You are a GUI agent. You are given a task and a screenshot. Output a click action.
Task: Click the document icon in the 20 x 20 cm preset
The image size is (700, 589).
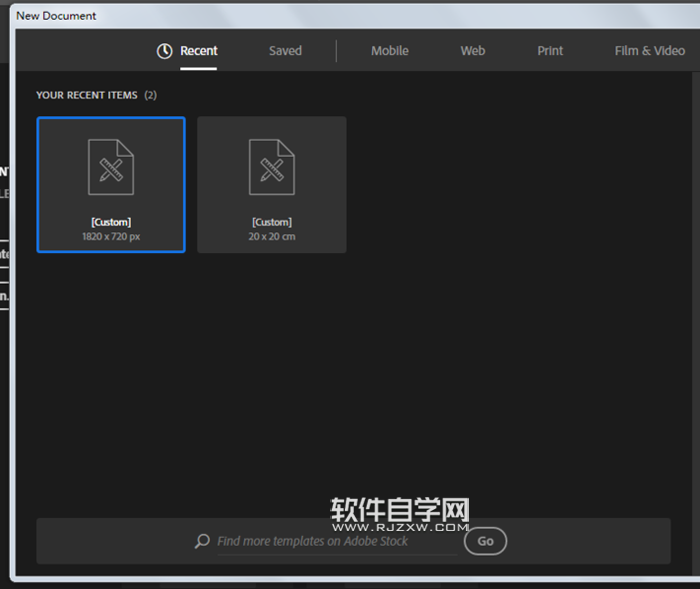(x=271, y=167)
